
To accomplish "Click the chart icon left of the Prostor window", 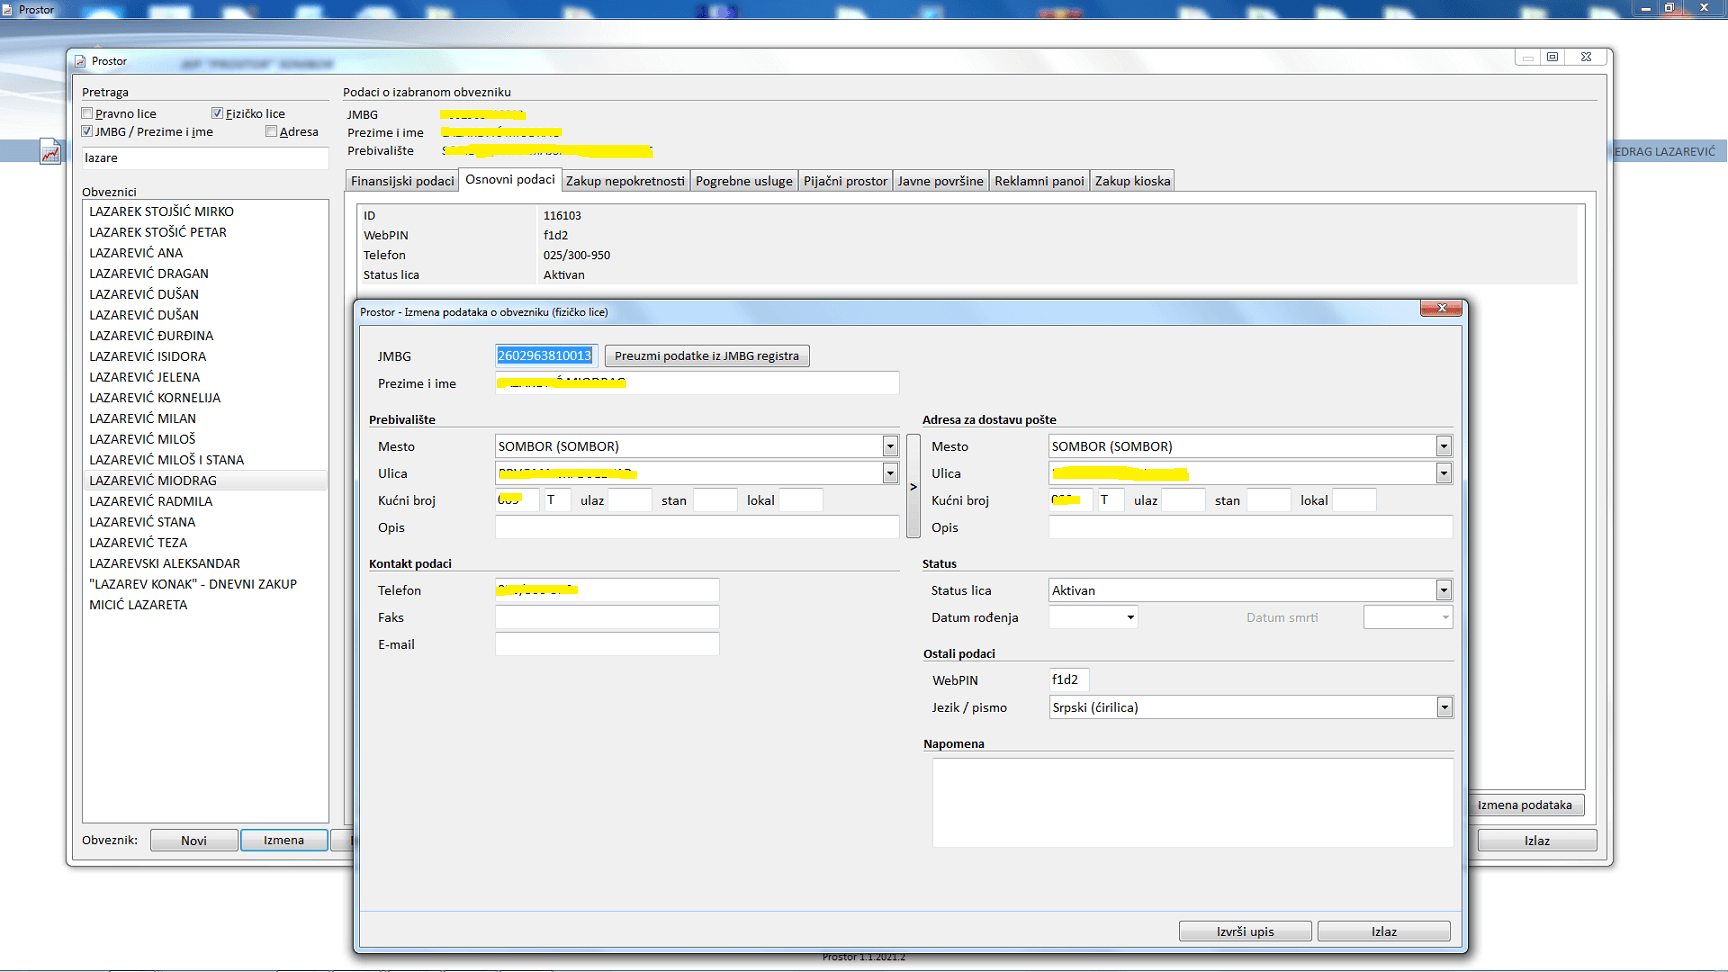I will coord(50,152).
